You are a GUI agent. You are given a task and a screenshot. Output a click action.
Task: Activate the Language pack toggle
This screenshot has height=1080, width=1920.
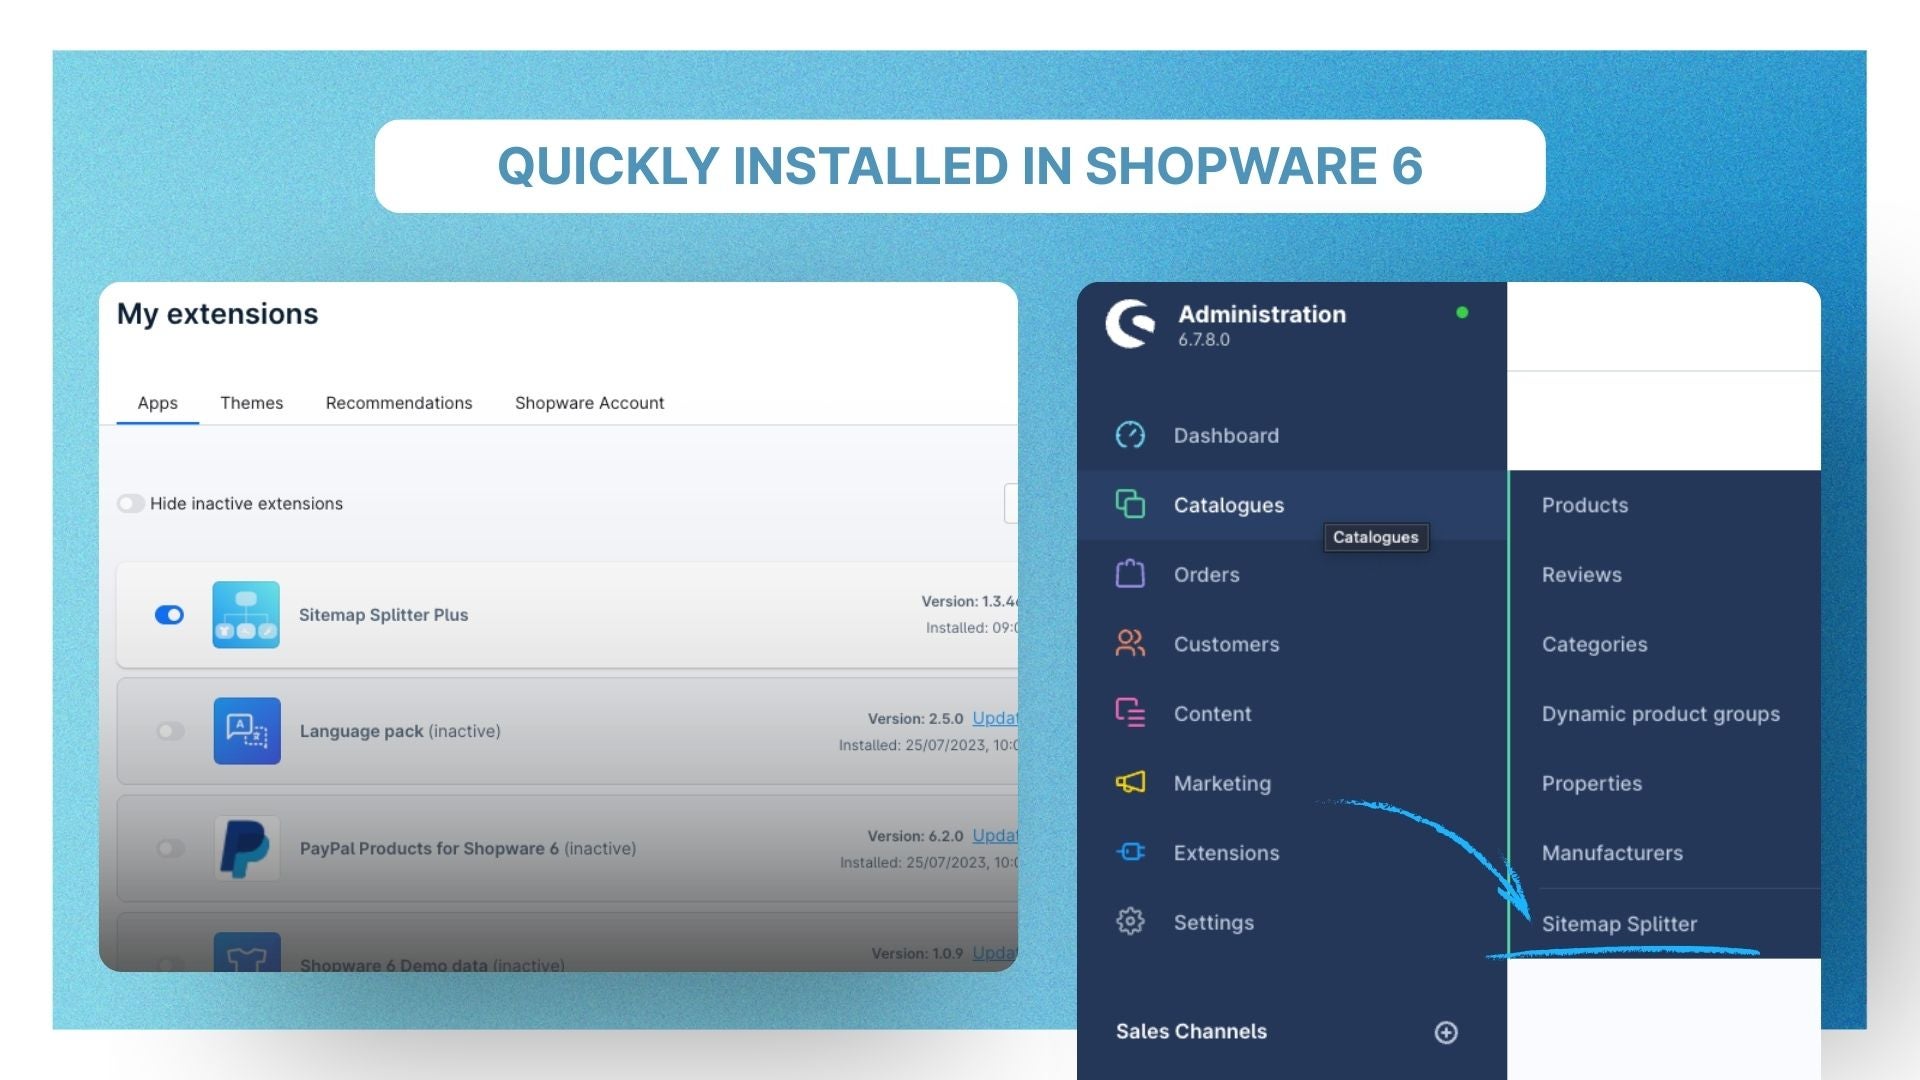click(171, 731)
